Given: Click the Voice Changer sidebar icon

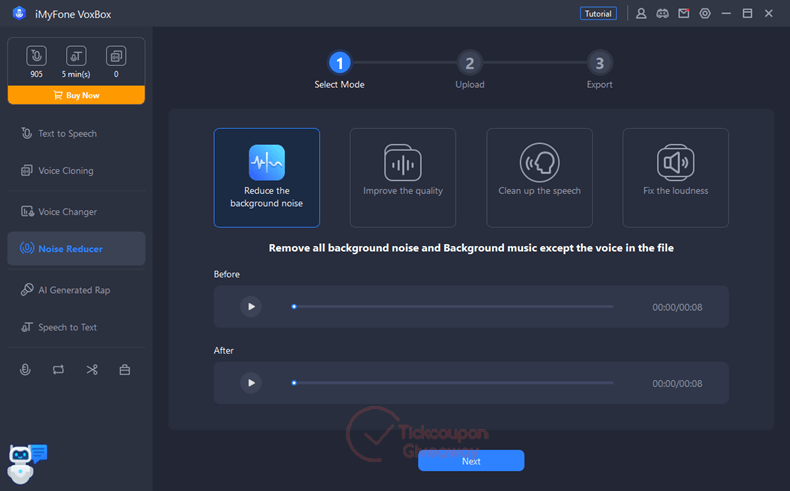Looking at the screenshot, I should [x=27, y=212].
